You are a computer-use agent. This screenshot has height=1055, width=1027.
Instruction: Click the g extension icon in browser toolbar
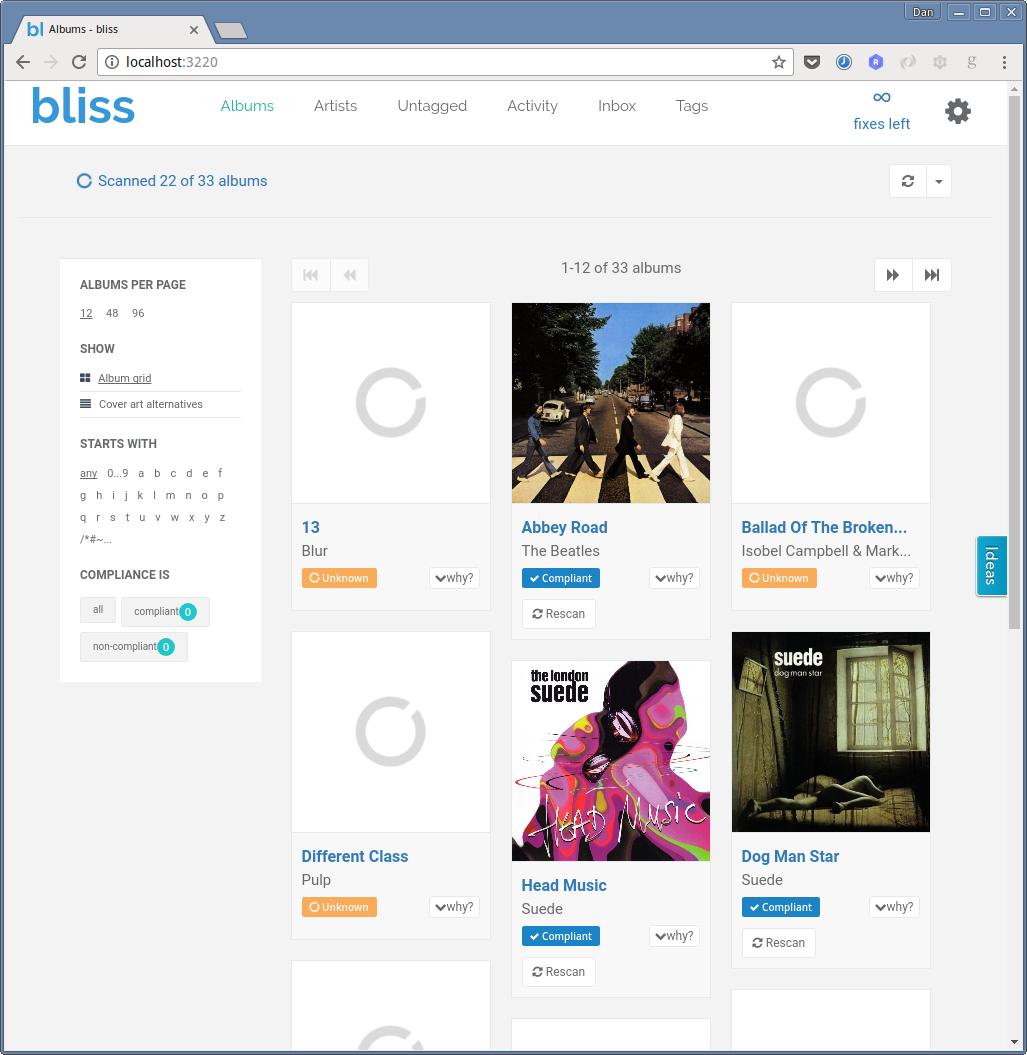tap(971, 63)
